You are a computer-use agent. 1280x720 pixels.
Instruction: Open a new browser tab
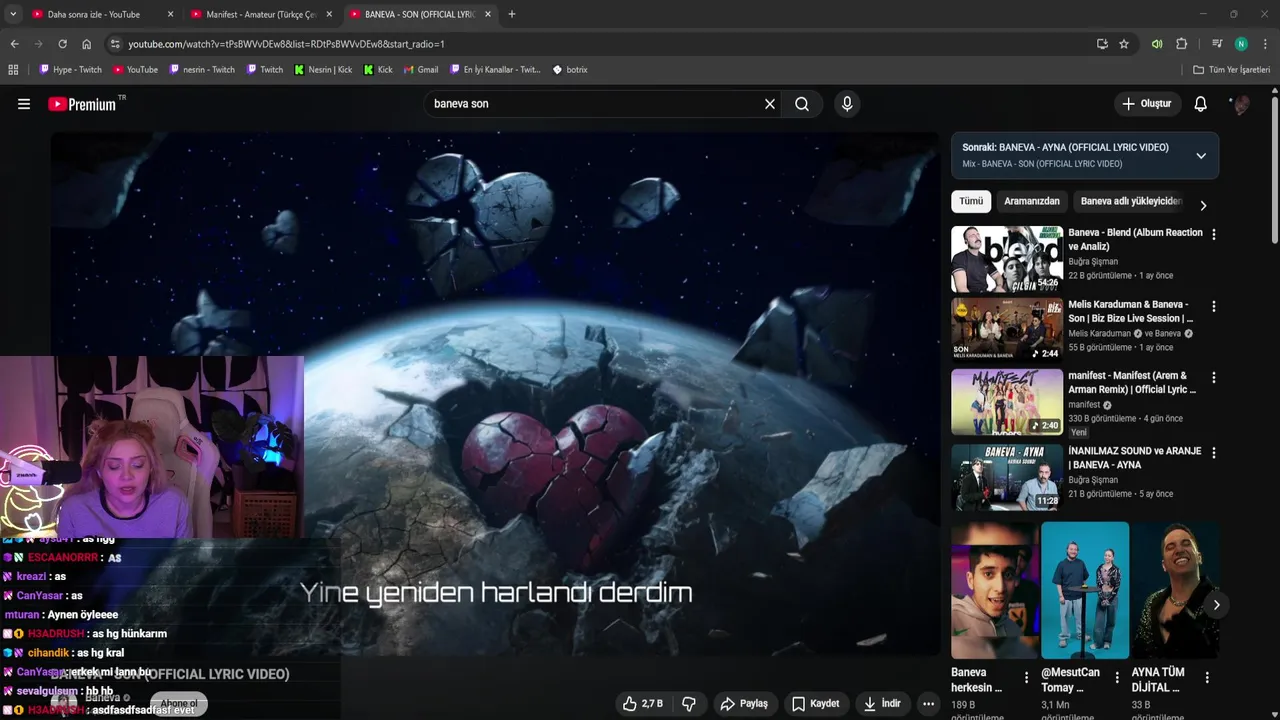(x=512, y=14)
